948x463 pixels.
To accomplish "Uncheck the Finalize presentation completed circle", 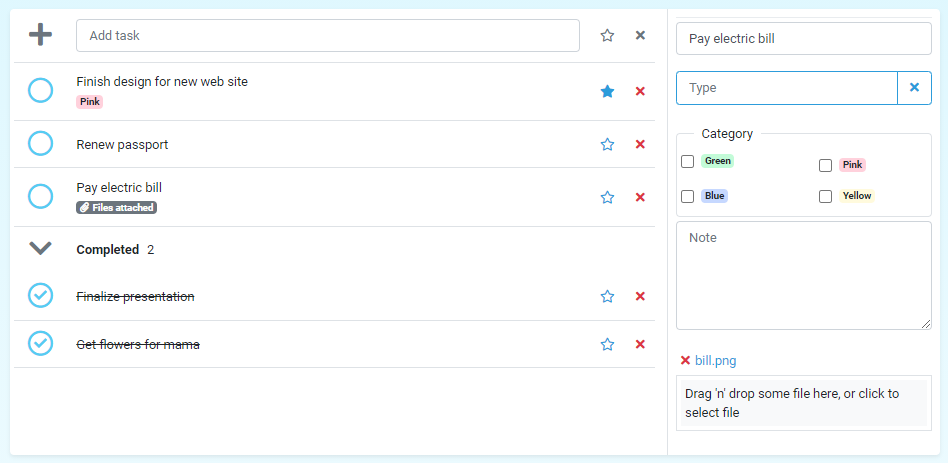I will 41,296.
